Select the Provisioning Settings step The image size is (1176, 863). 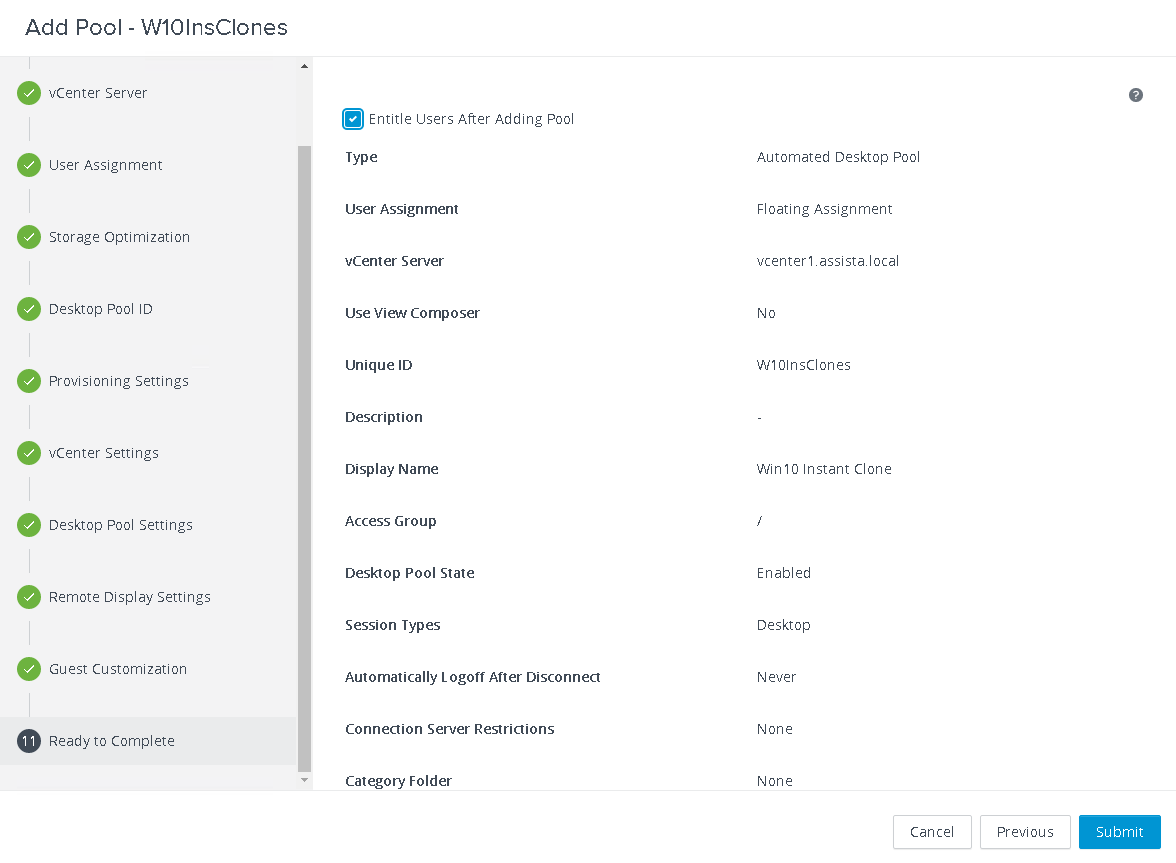click(118, 381)
